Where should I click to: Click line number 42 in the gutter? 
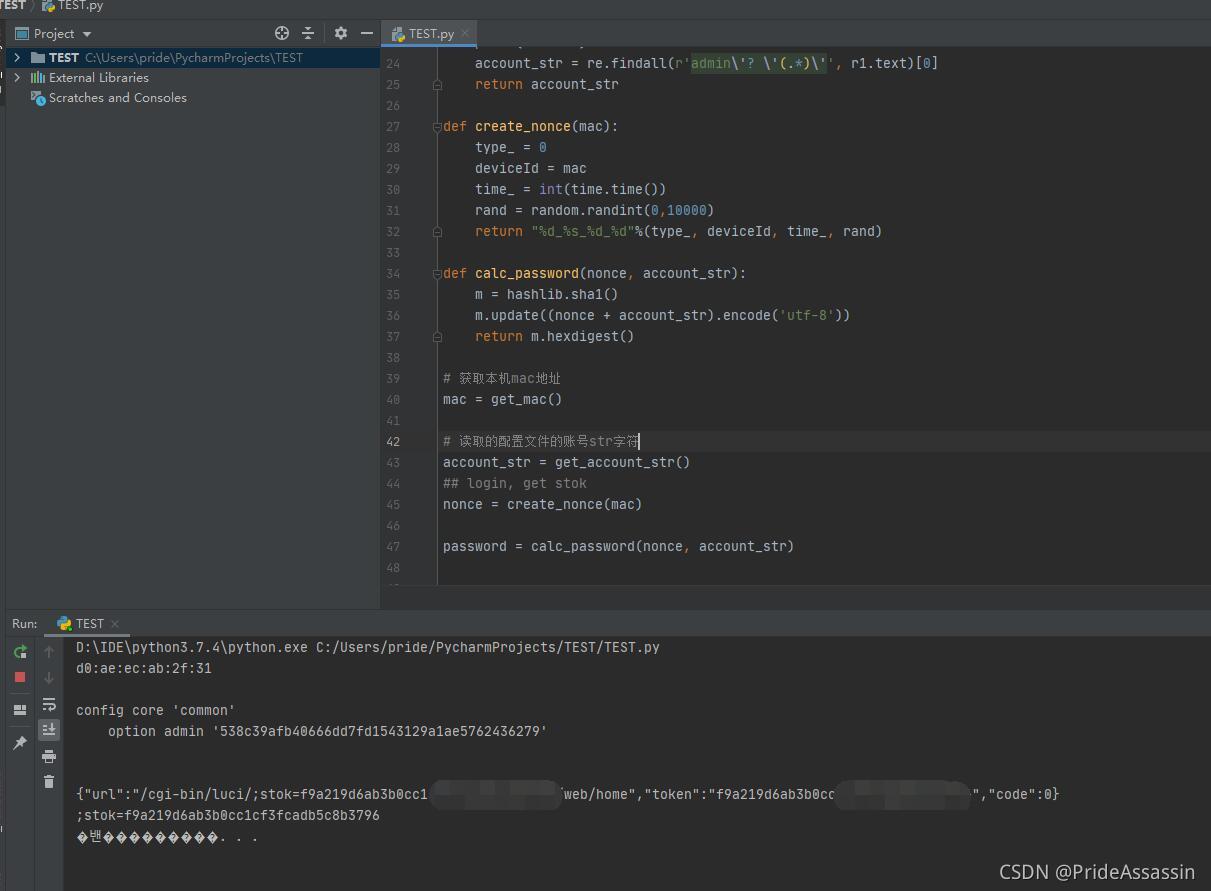pos(392,441)
